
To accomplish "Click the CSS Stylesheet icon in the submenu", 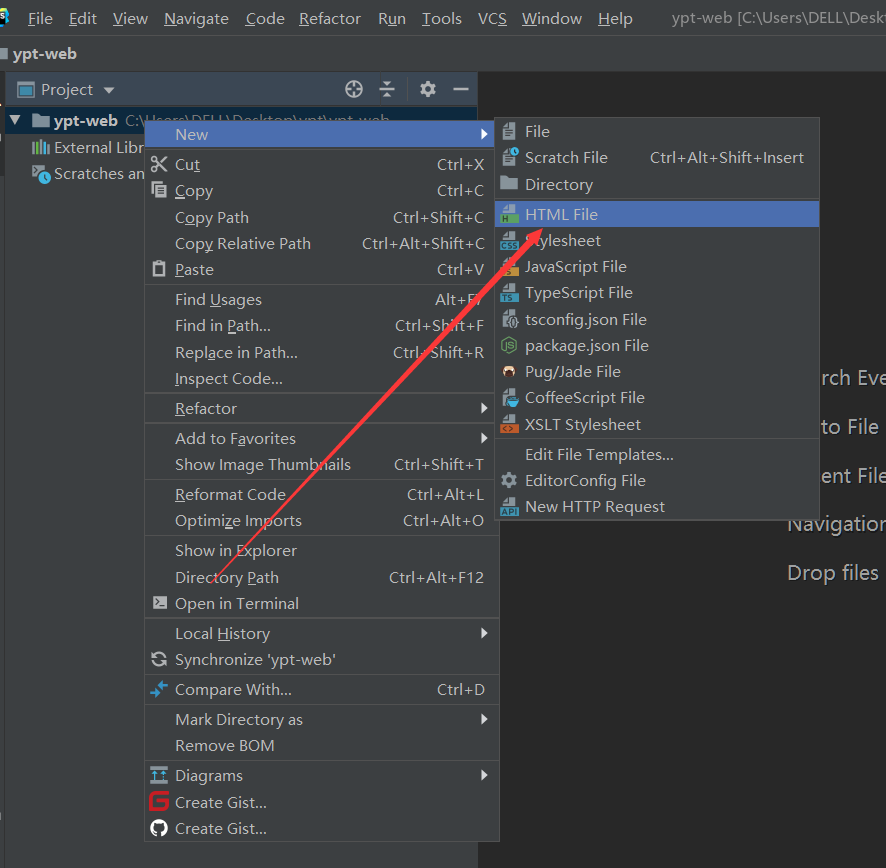I will tap(509, 241).
